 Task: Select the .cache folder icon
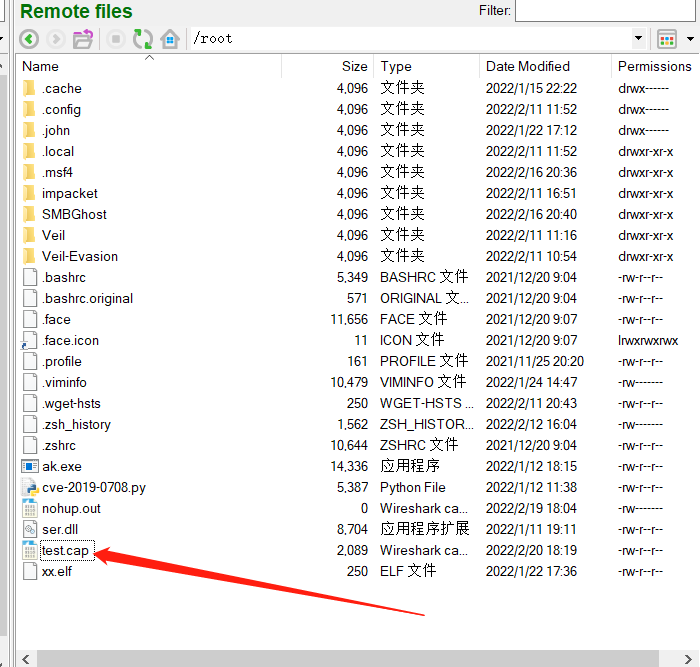point(29,88)
